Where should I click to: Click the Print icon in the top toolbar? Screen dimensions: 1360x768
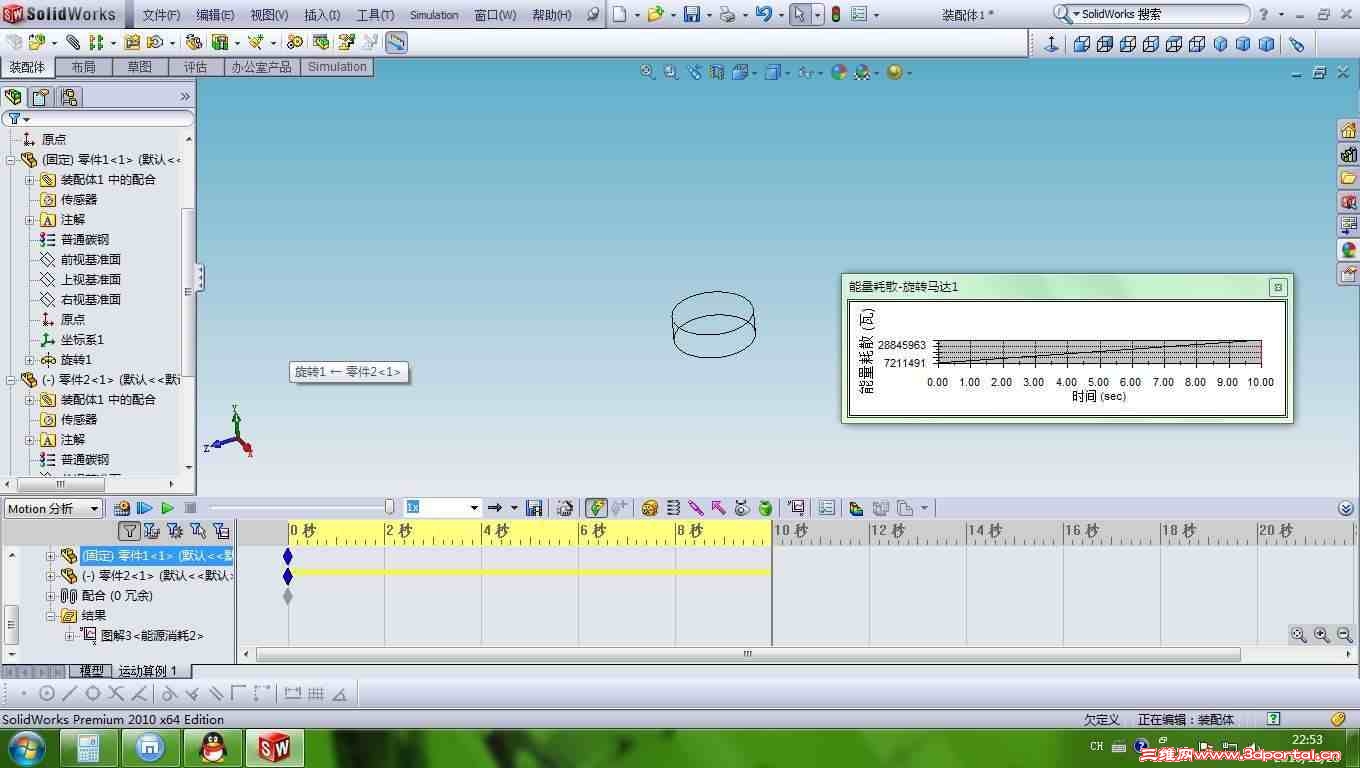click(727, 14)
